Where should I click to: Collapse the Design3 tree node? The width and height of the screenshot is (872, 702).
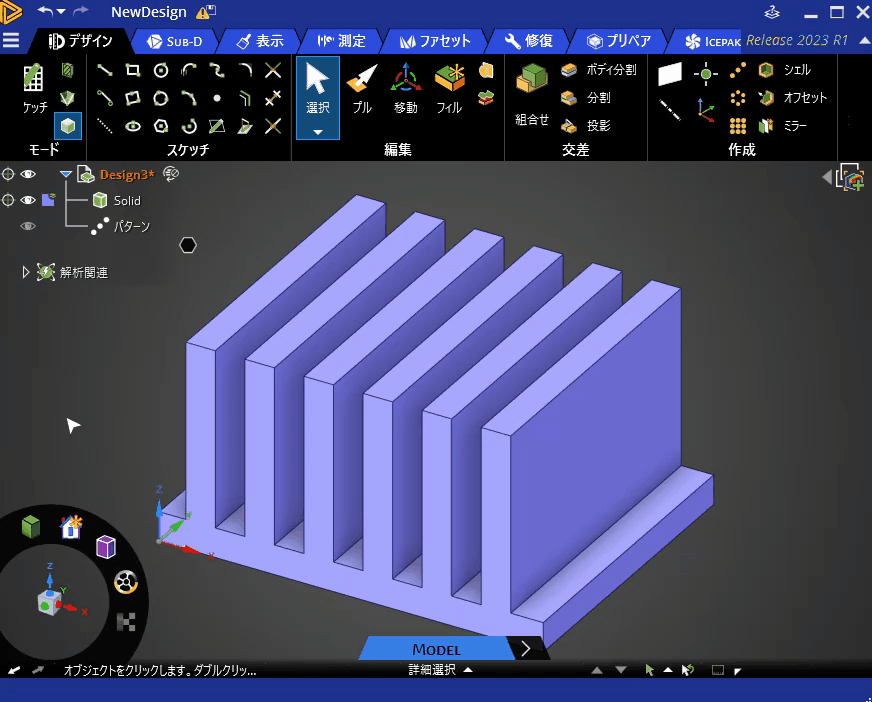click(x=66, y=175)
